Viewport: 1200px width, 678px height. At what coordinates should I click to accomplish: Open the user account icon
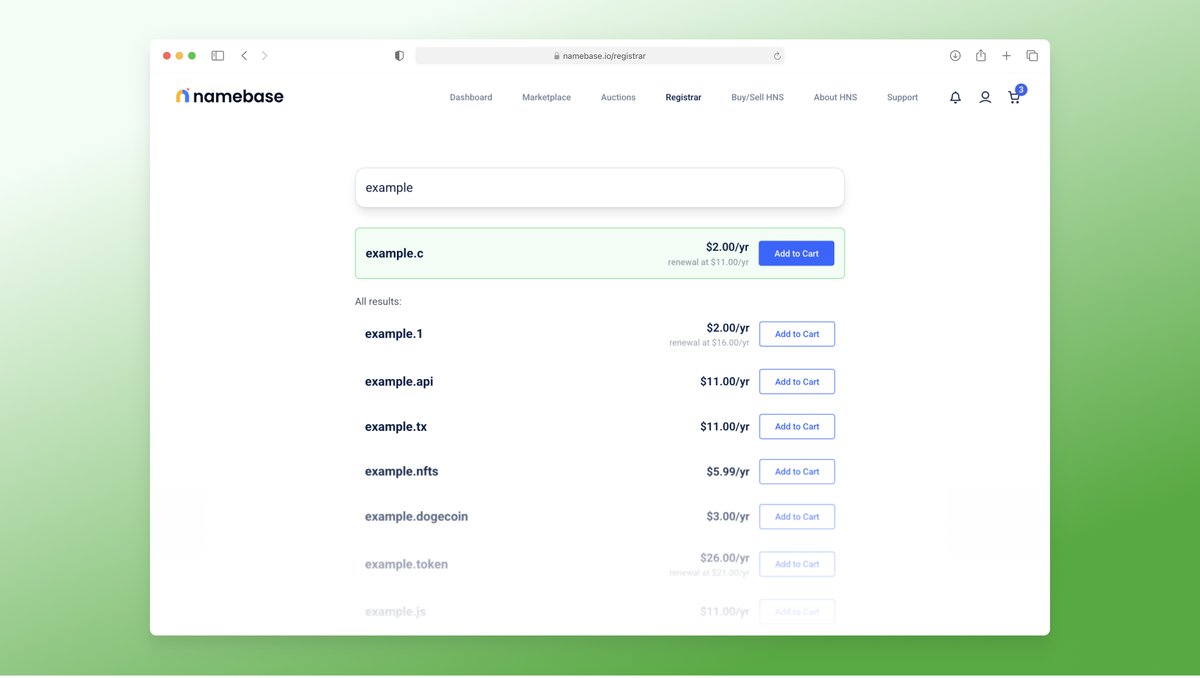click(x=985, y=97)
